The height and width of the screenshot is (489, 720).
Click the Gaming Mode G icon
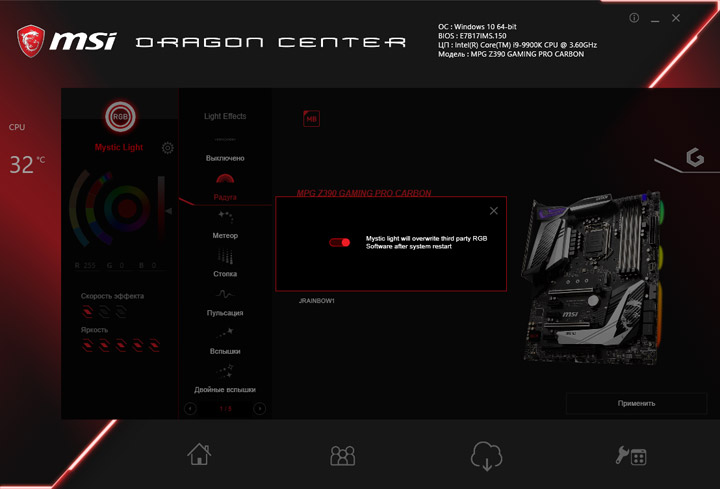[x=695, y=157]
